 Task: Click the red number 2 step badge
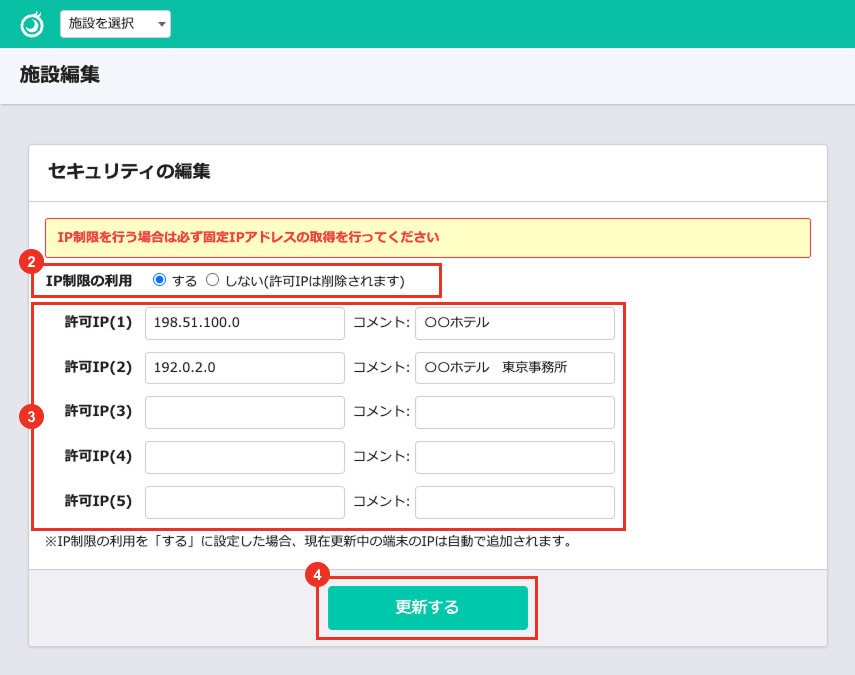pos(32,262)
